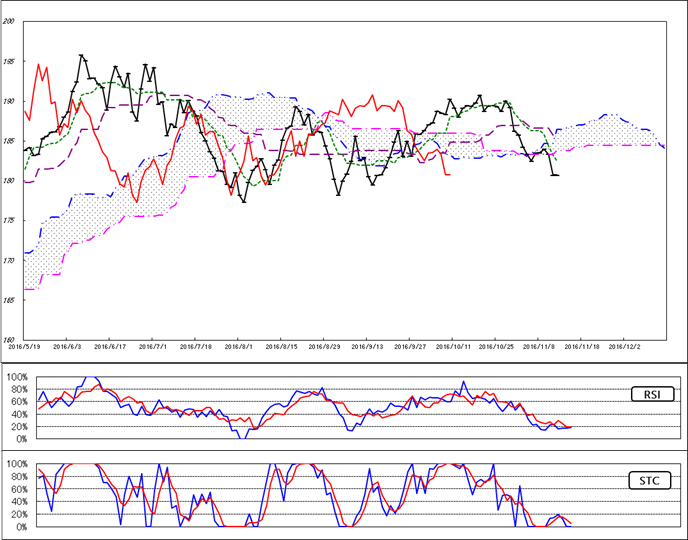Click the STC legend label box
Viewport: 688px width, 540px height.
pos(648,481)
